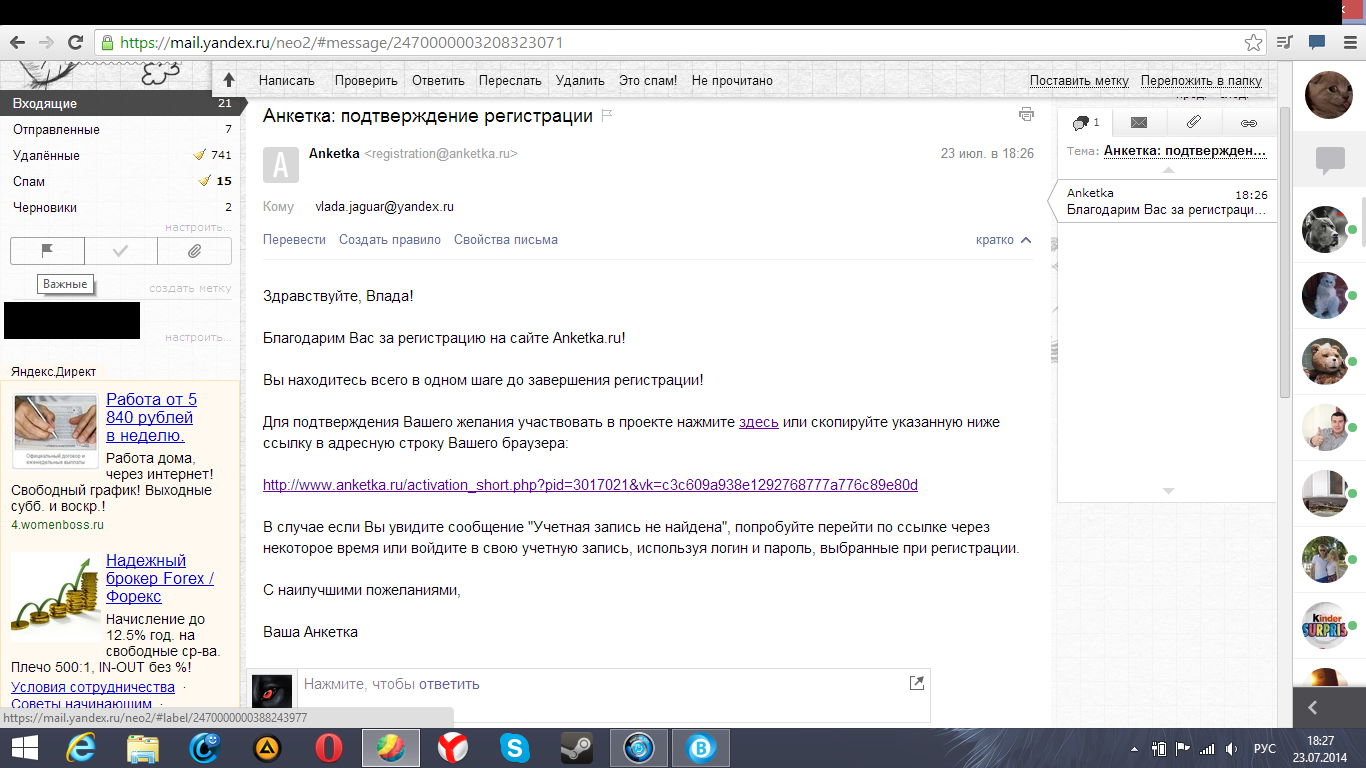
Task: Open the volume icon in system tray
Action: (x=1232, y=748)
